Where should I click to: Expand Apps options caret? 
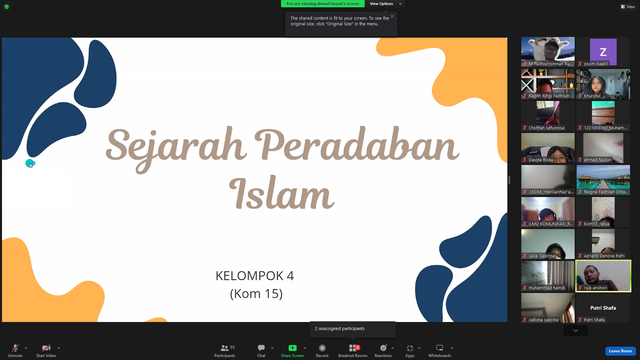point(419,348)
